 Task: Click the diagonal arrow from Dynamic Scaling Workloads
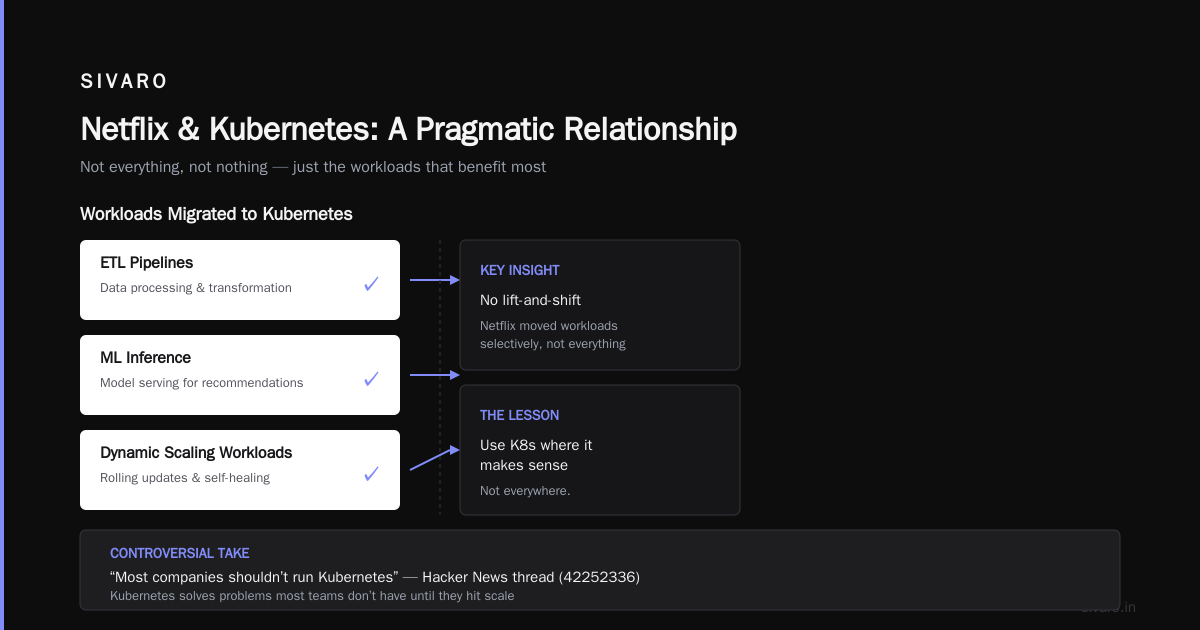435,457
